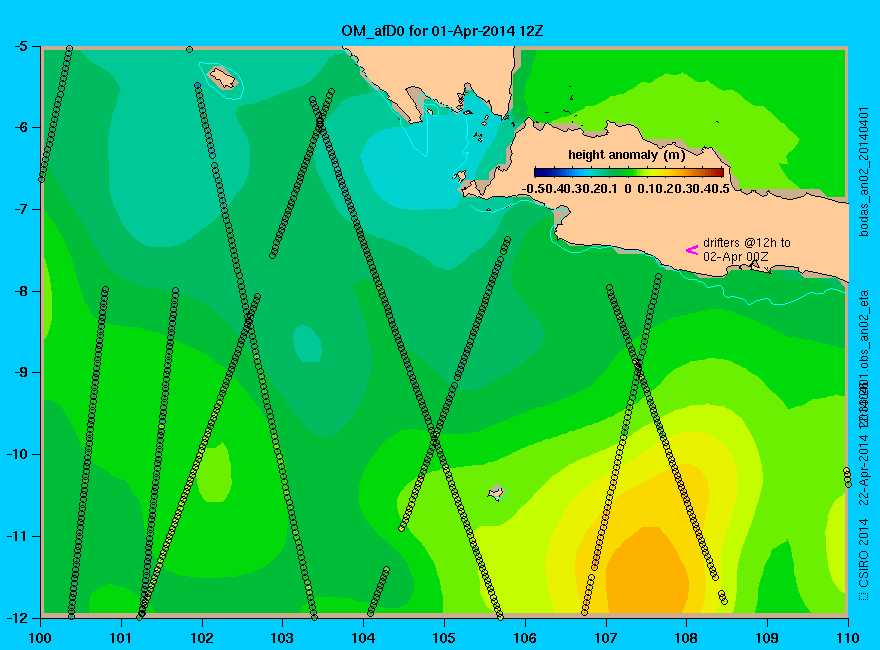Click the observation circles at the 110E edge
The image size is (880, 650).
tap(847, 477)
